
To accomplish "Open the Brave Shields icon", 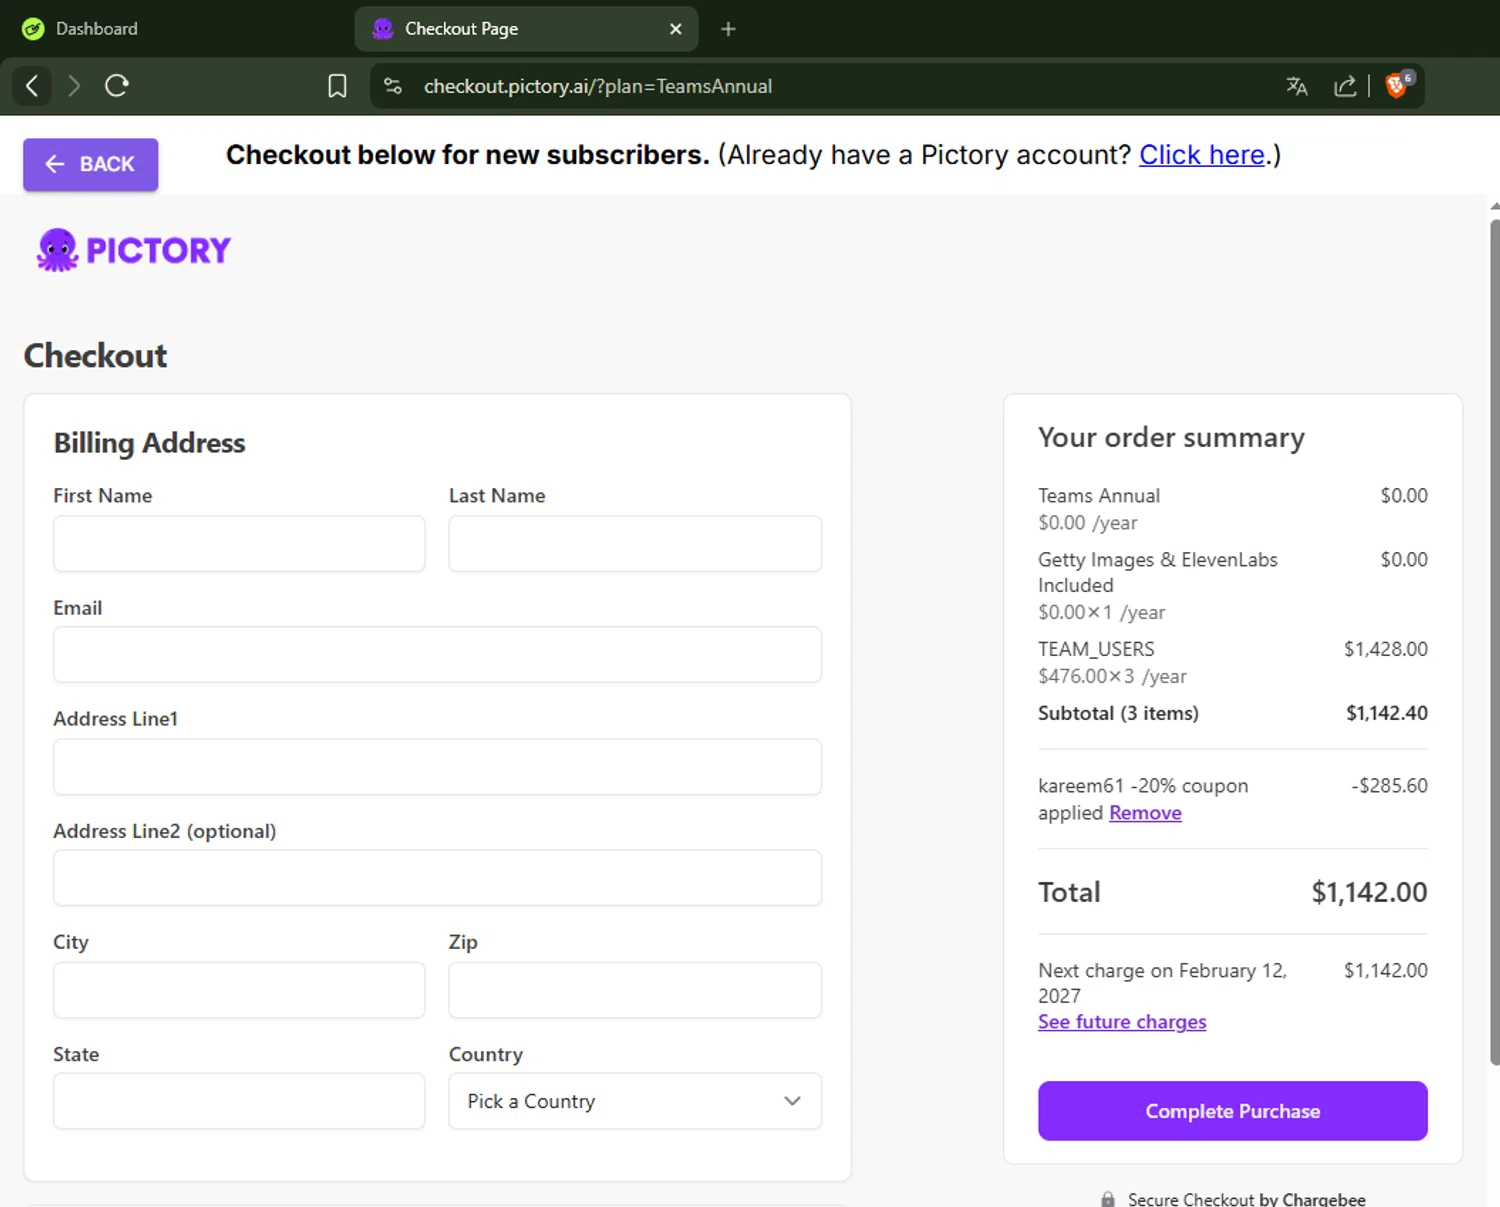I will (x=1398, y=85).
